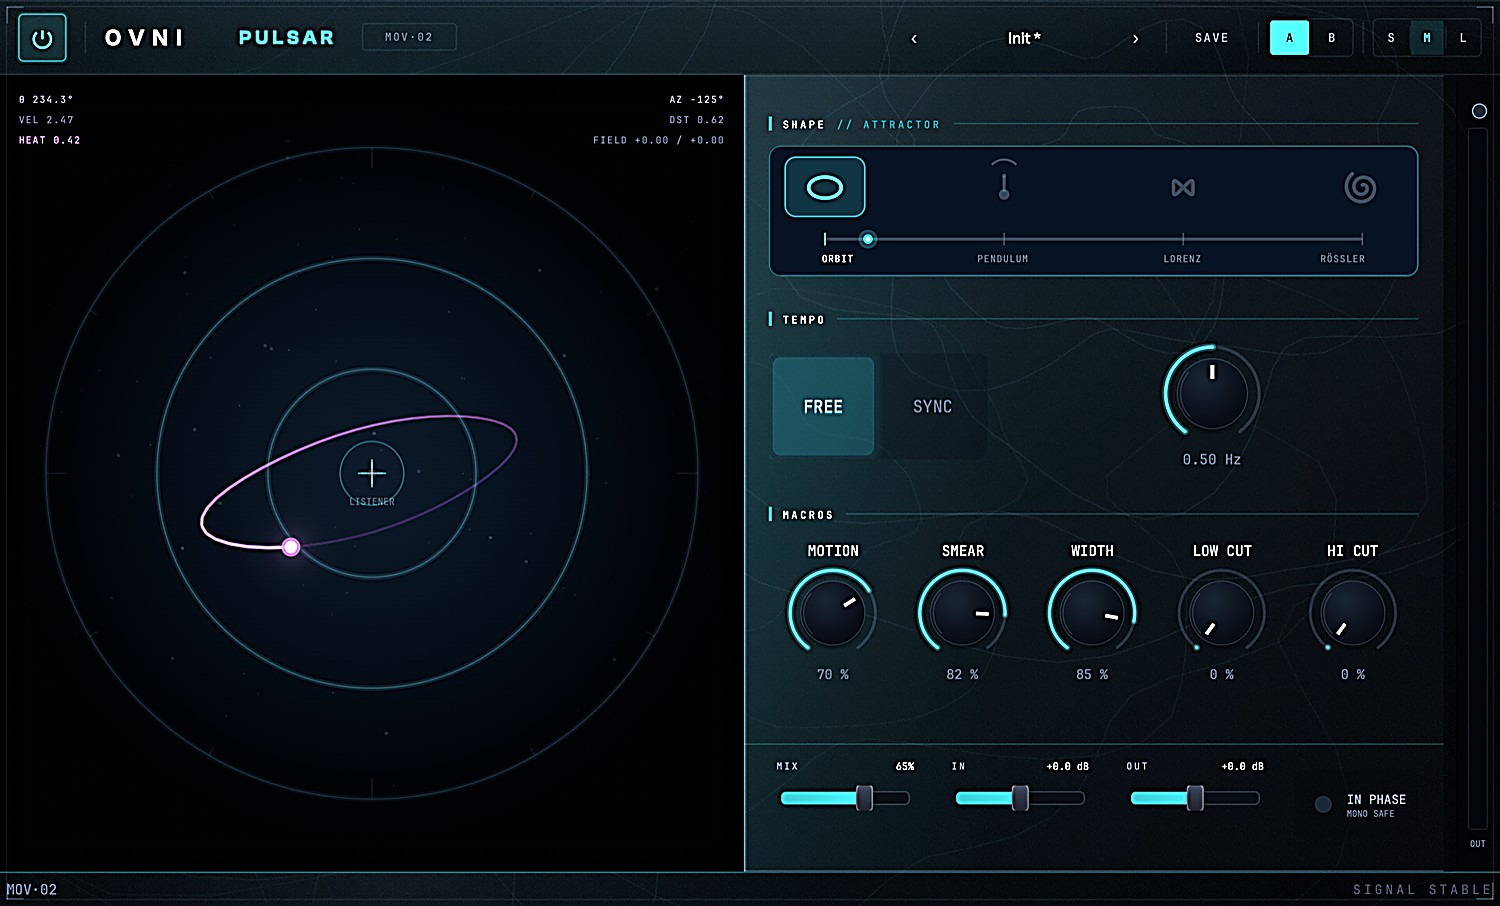Click the 0 % low cut value
This screenshot has height=906, width=1500.
point(1222,675)
